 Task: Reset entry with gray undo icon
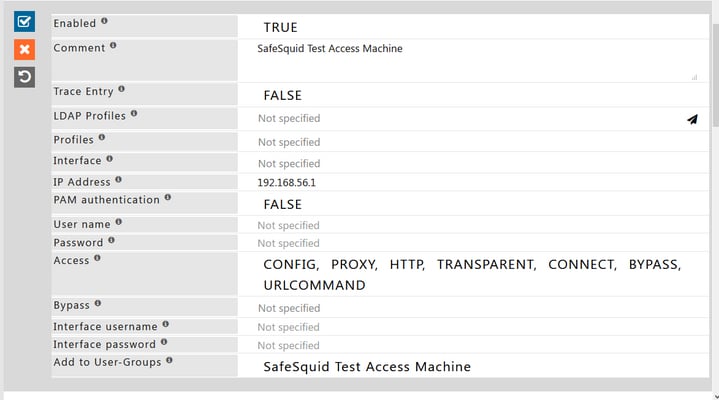pyautogui.click(x=24, y=77)
